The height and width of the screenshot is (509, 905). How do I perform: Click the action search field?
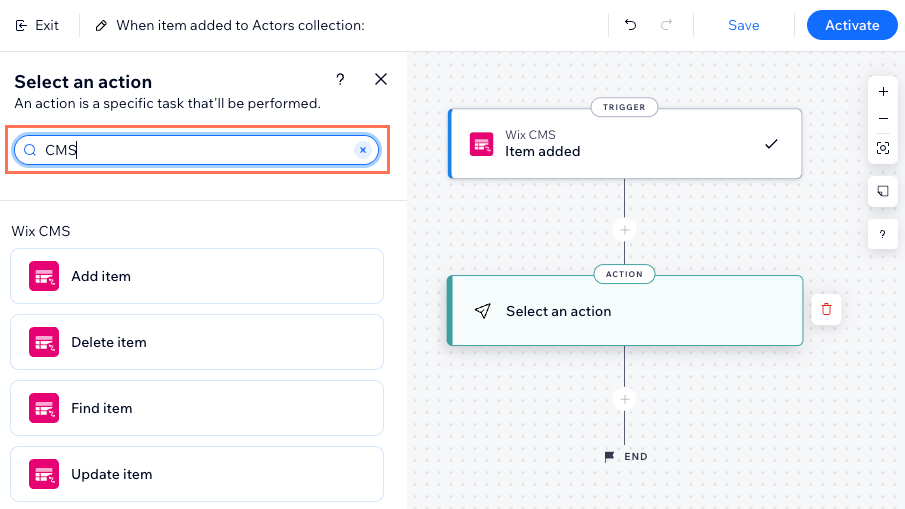point(196,150)
